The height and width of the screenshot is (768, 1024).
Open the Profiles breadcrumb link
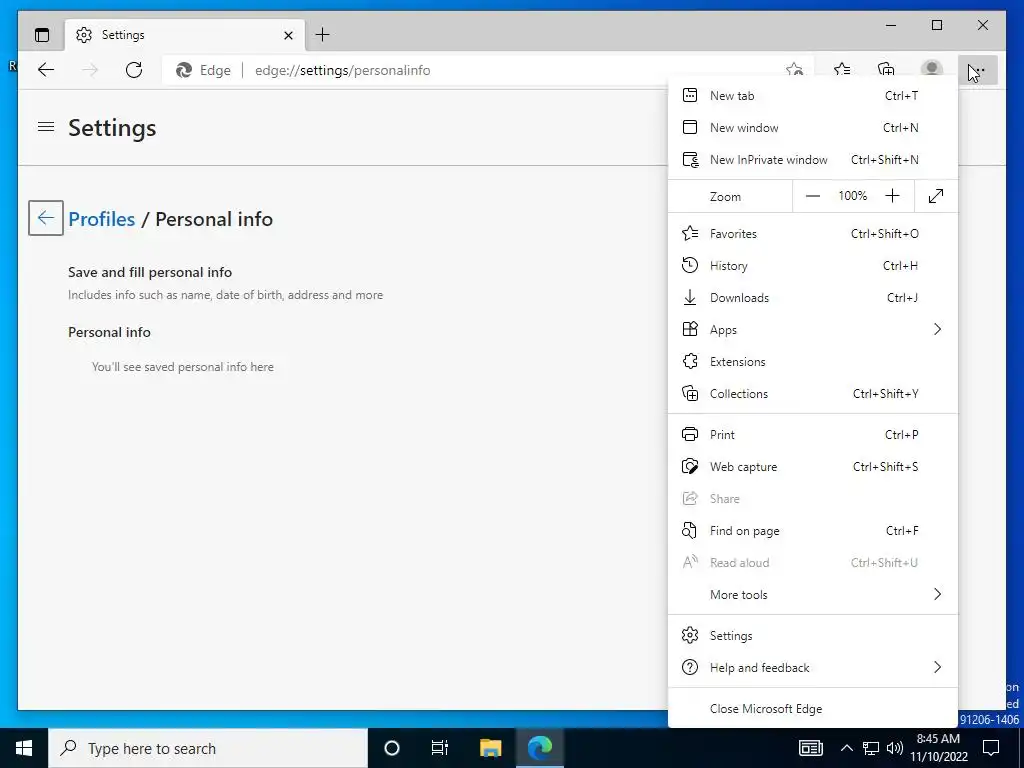click(102, 219)
